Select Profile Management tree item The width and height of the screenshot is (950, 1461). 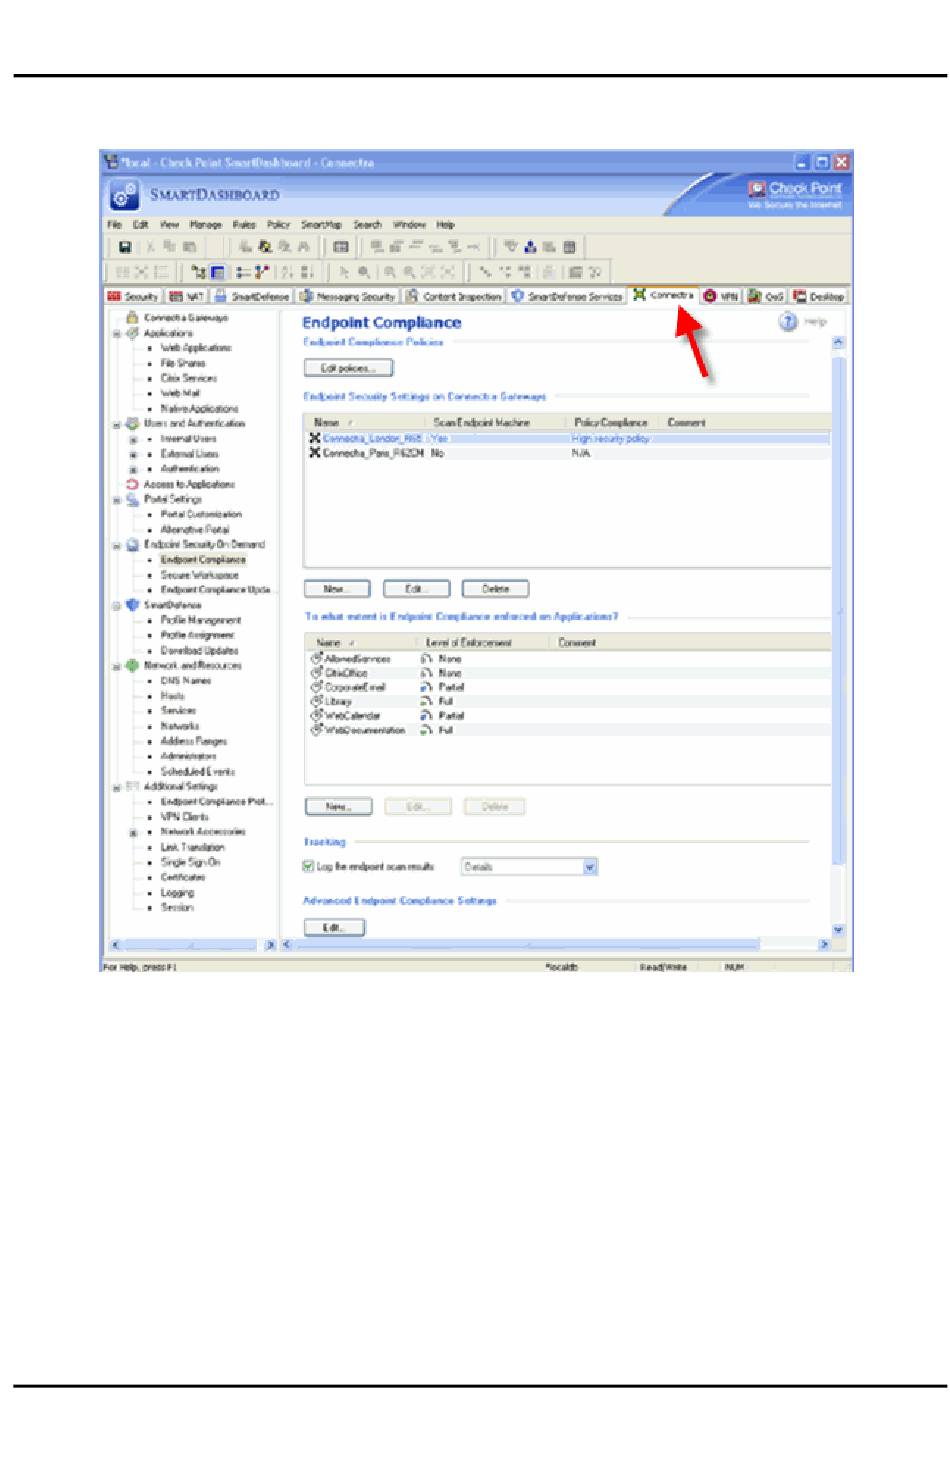tap(200, 620)
